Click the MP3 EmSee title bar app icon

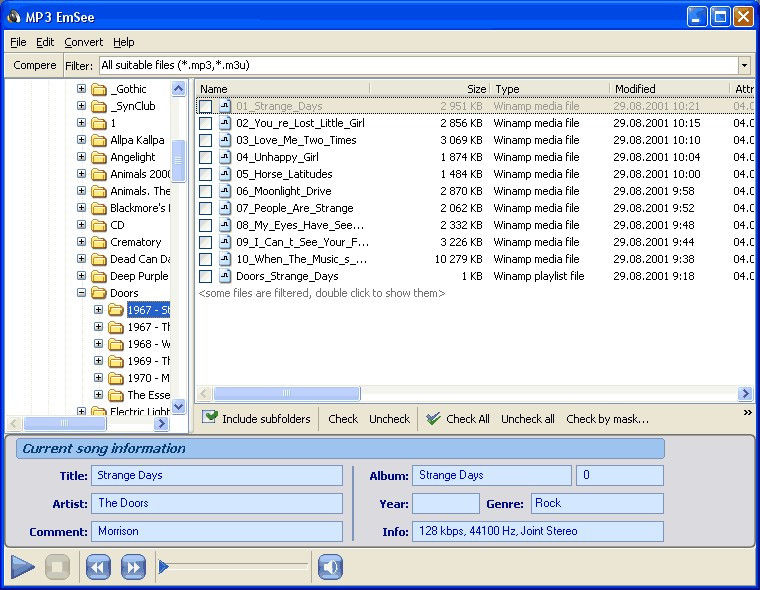(x=14, y=16)
